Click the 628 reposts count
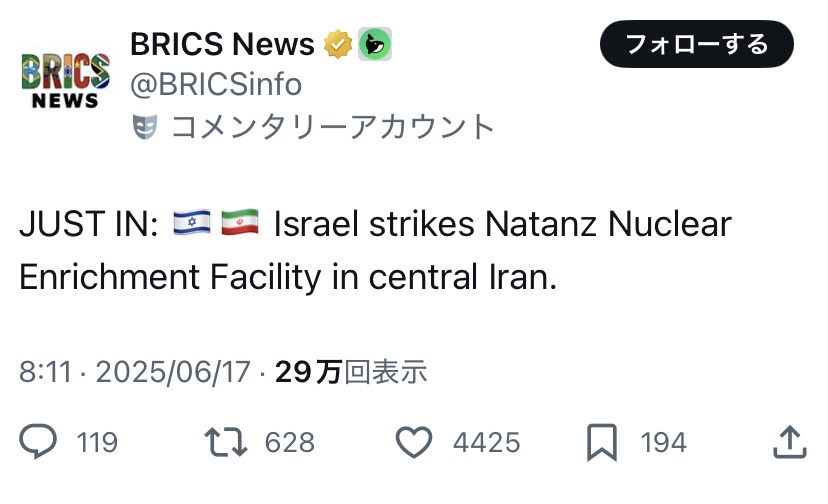The width and height of the screenshot is (828, 504). pyautogui.click(x=290, y=442)
